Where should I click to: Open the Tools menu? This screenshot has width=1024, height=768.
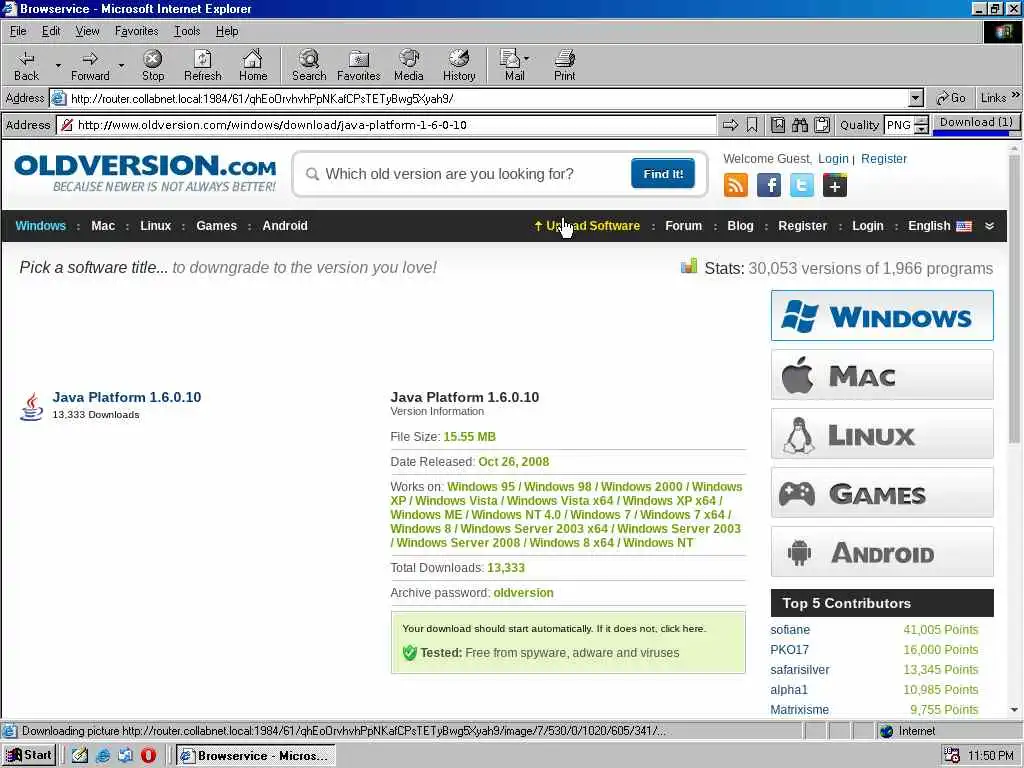coord(187,31)
